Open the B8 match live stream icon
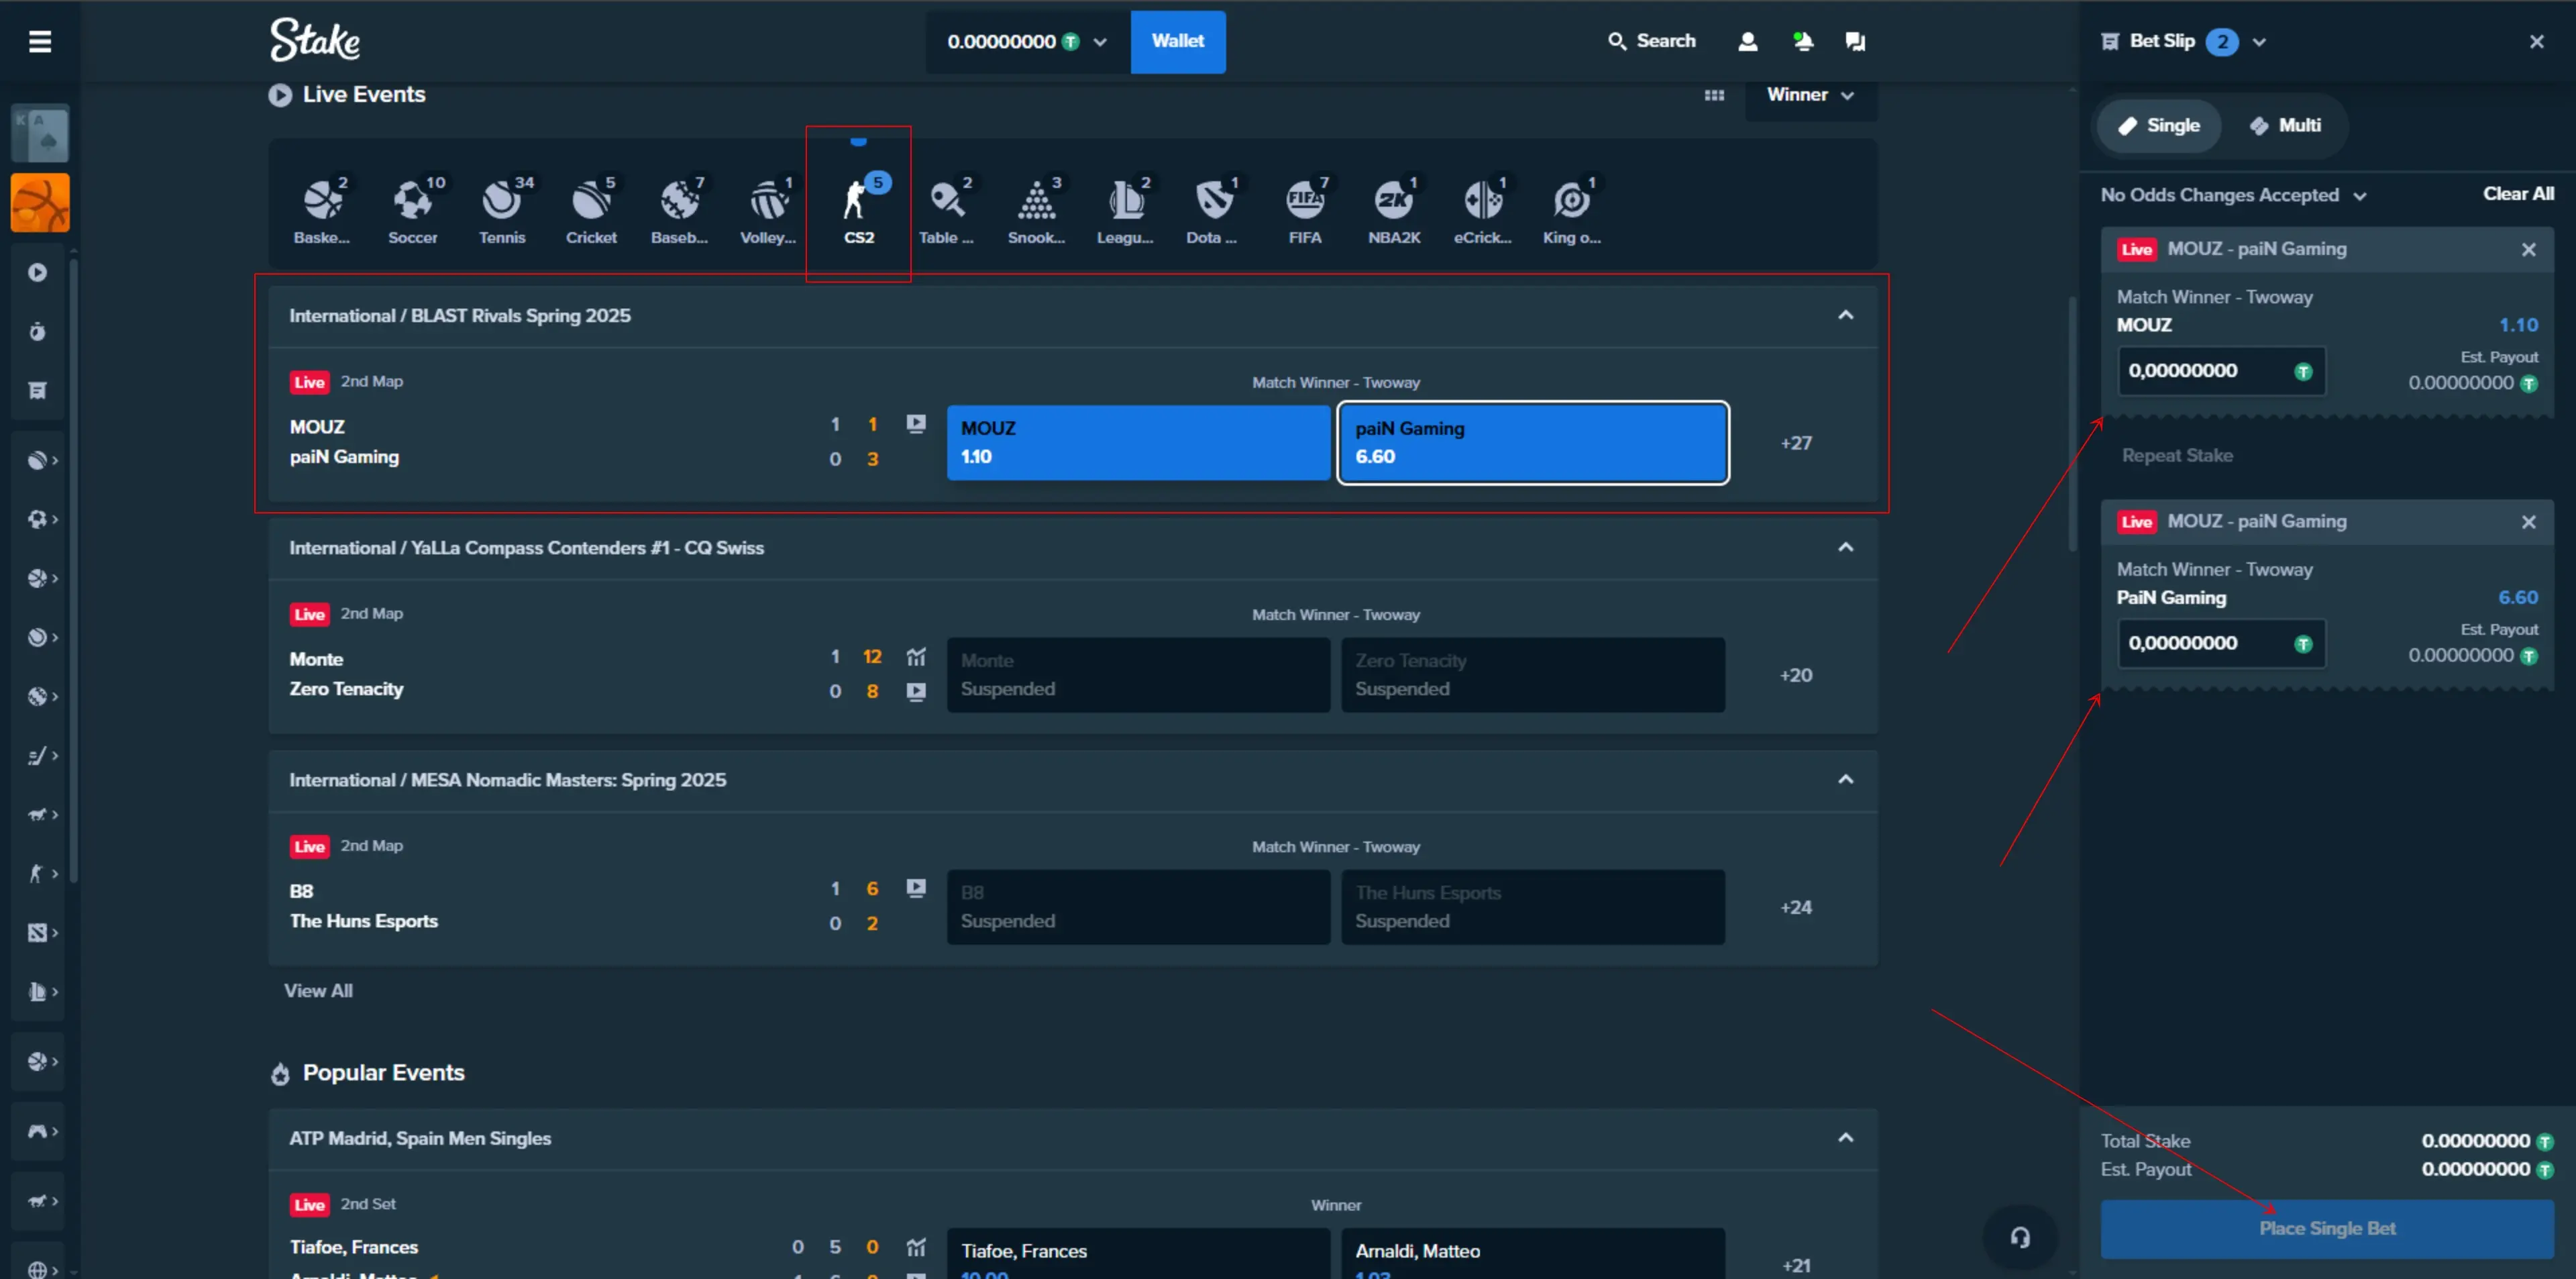Viewport: 2576px width, 1279px height. tap(915, 888)
